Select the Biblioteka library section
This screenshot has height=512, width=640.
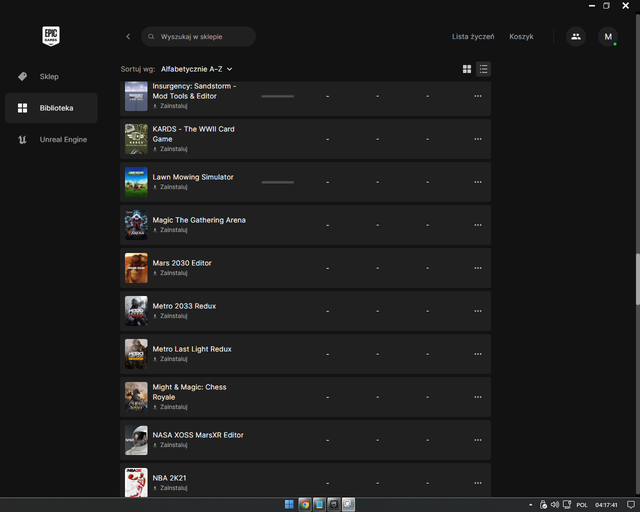[51, 108]
